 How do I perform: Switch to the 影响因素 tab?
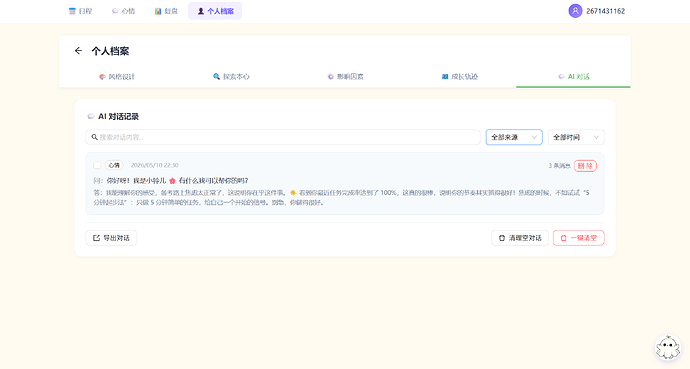345,77
